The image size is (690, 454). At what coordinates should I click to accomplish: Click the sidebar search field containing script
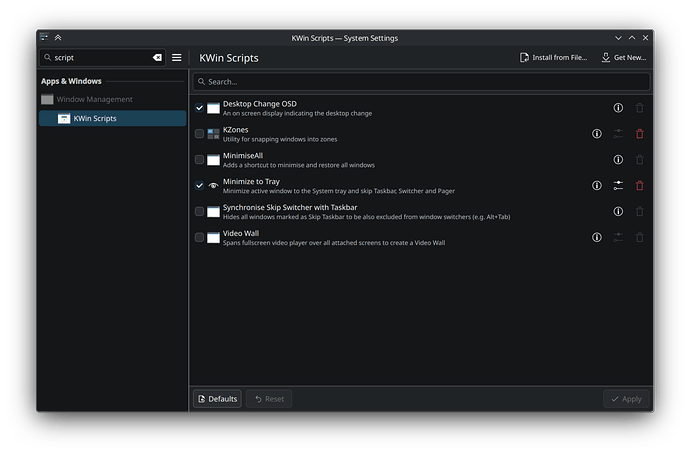pos(102,58)
